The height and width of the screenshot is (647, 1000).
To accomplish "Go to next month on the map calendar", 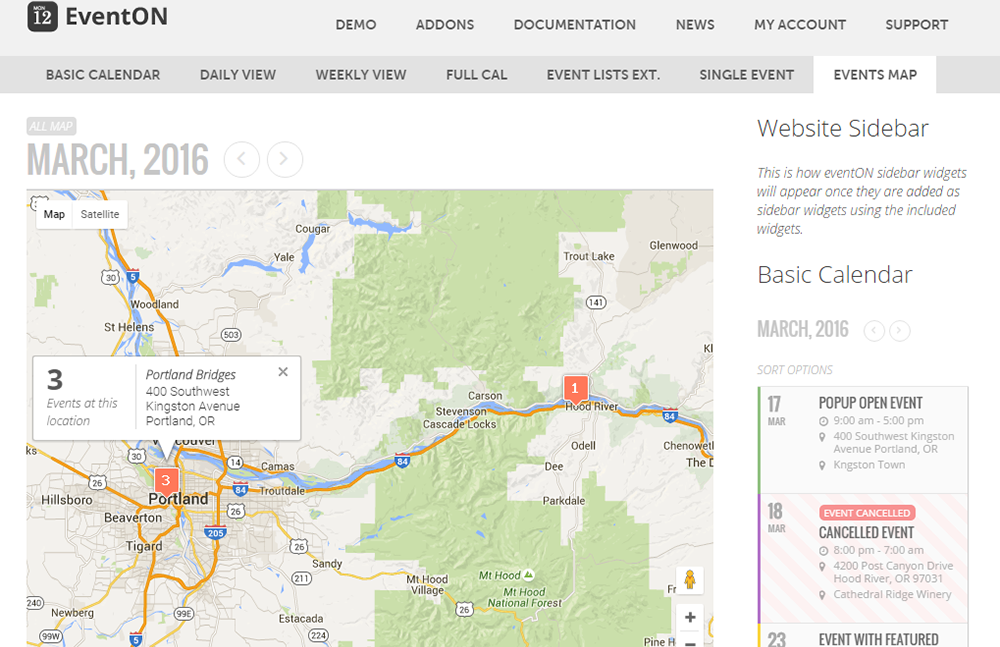I will point(284,159).
